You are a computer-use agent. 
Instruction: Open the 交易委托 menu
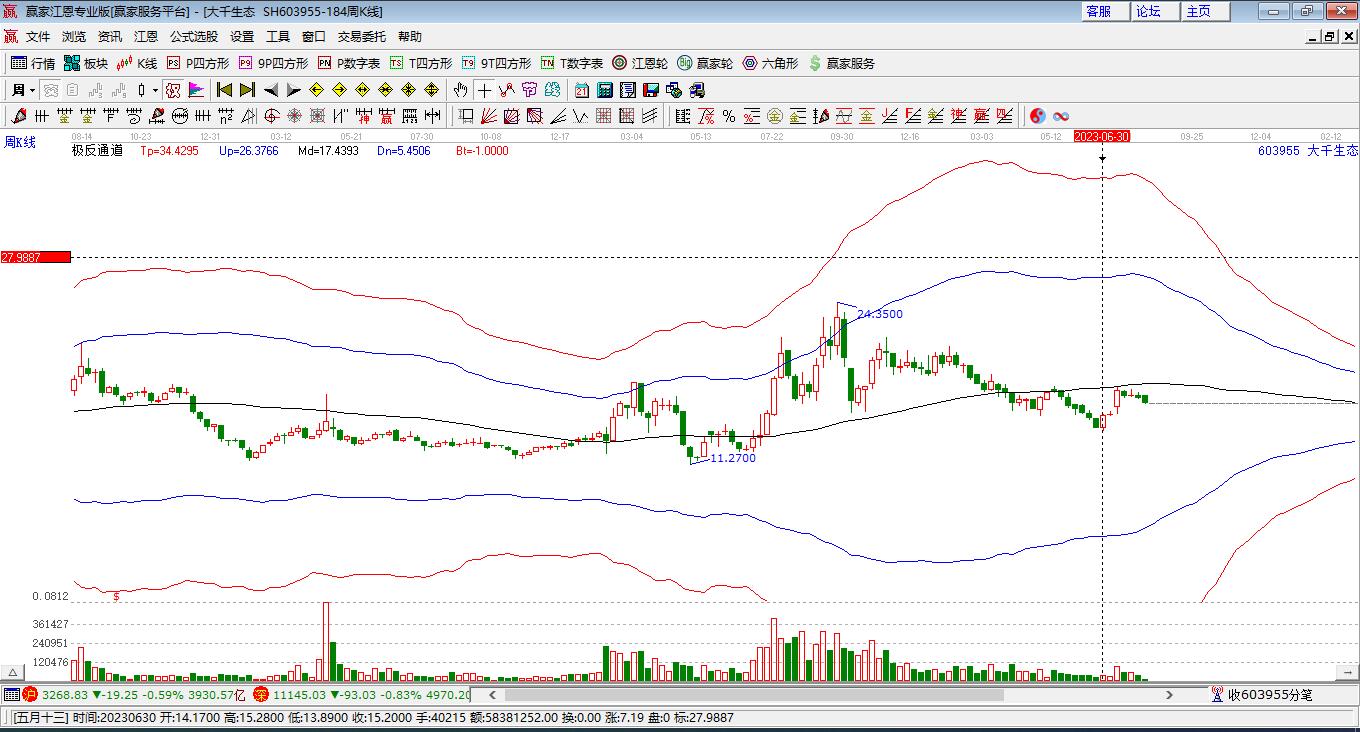pyautogui.click(x=362, y=37)
